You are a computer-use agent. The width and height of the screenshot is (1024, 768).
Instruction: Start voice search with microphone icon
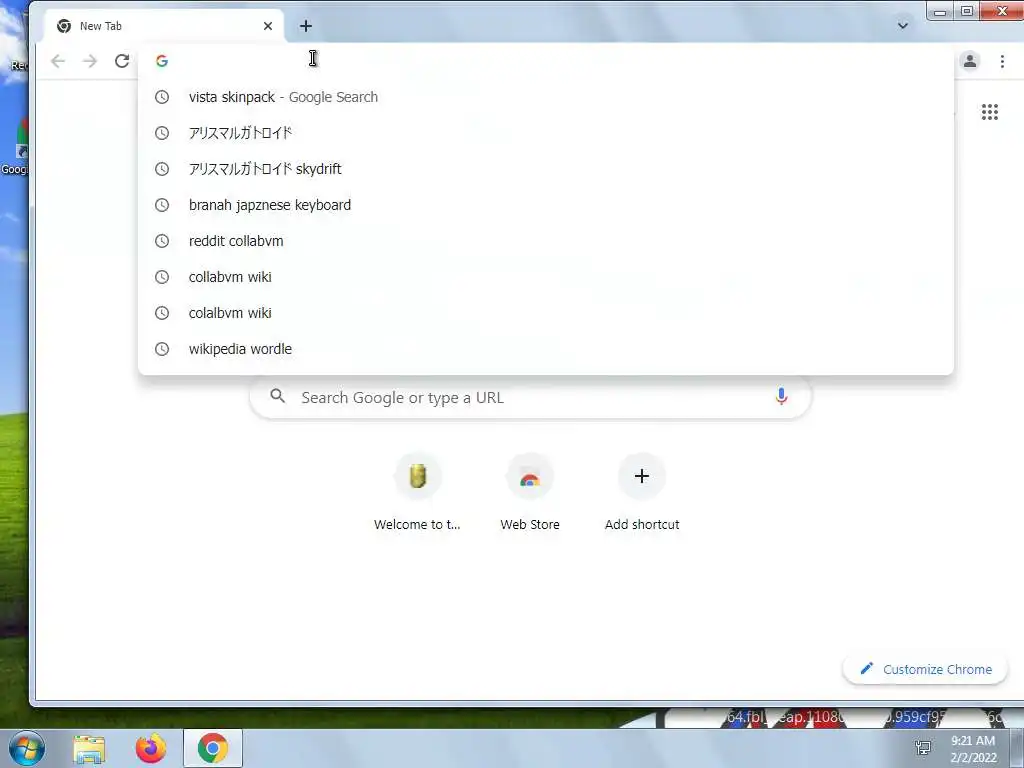point(781,396)
